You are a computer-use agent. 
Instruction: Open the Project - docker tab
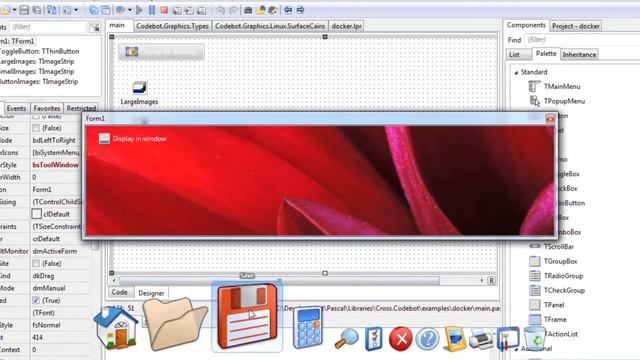[576, 26]
